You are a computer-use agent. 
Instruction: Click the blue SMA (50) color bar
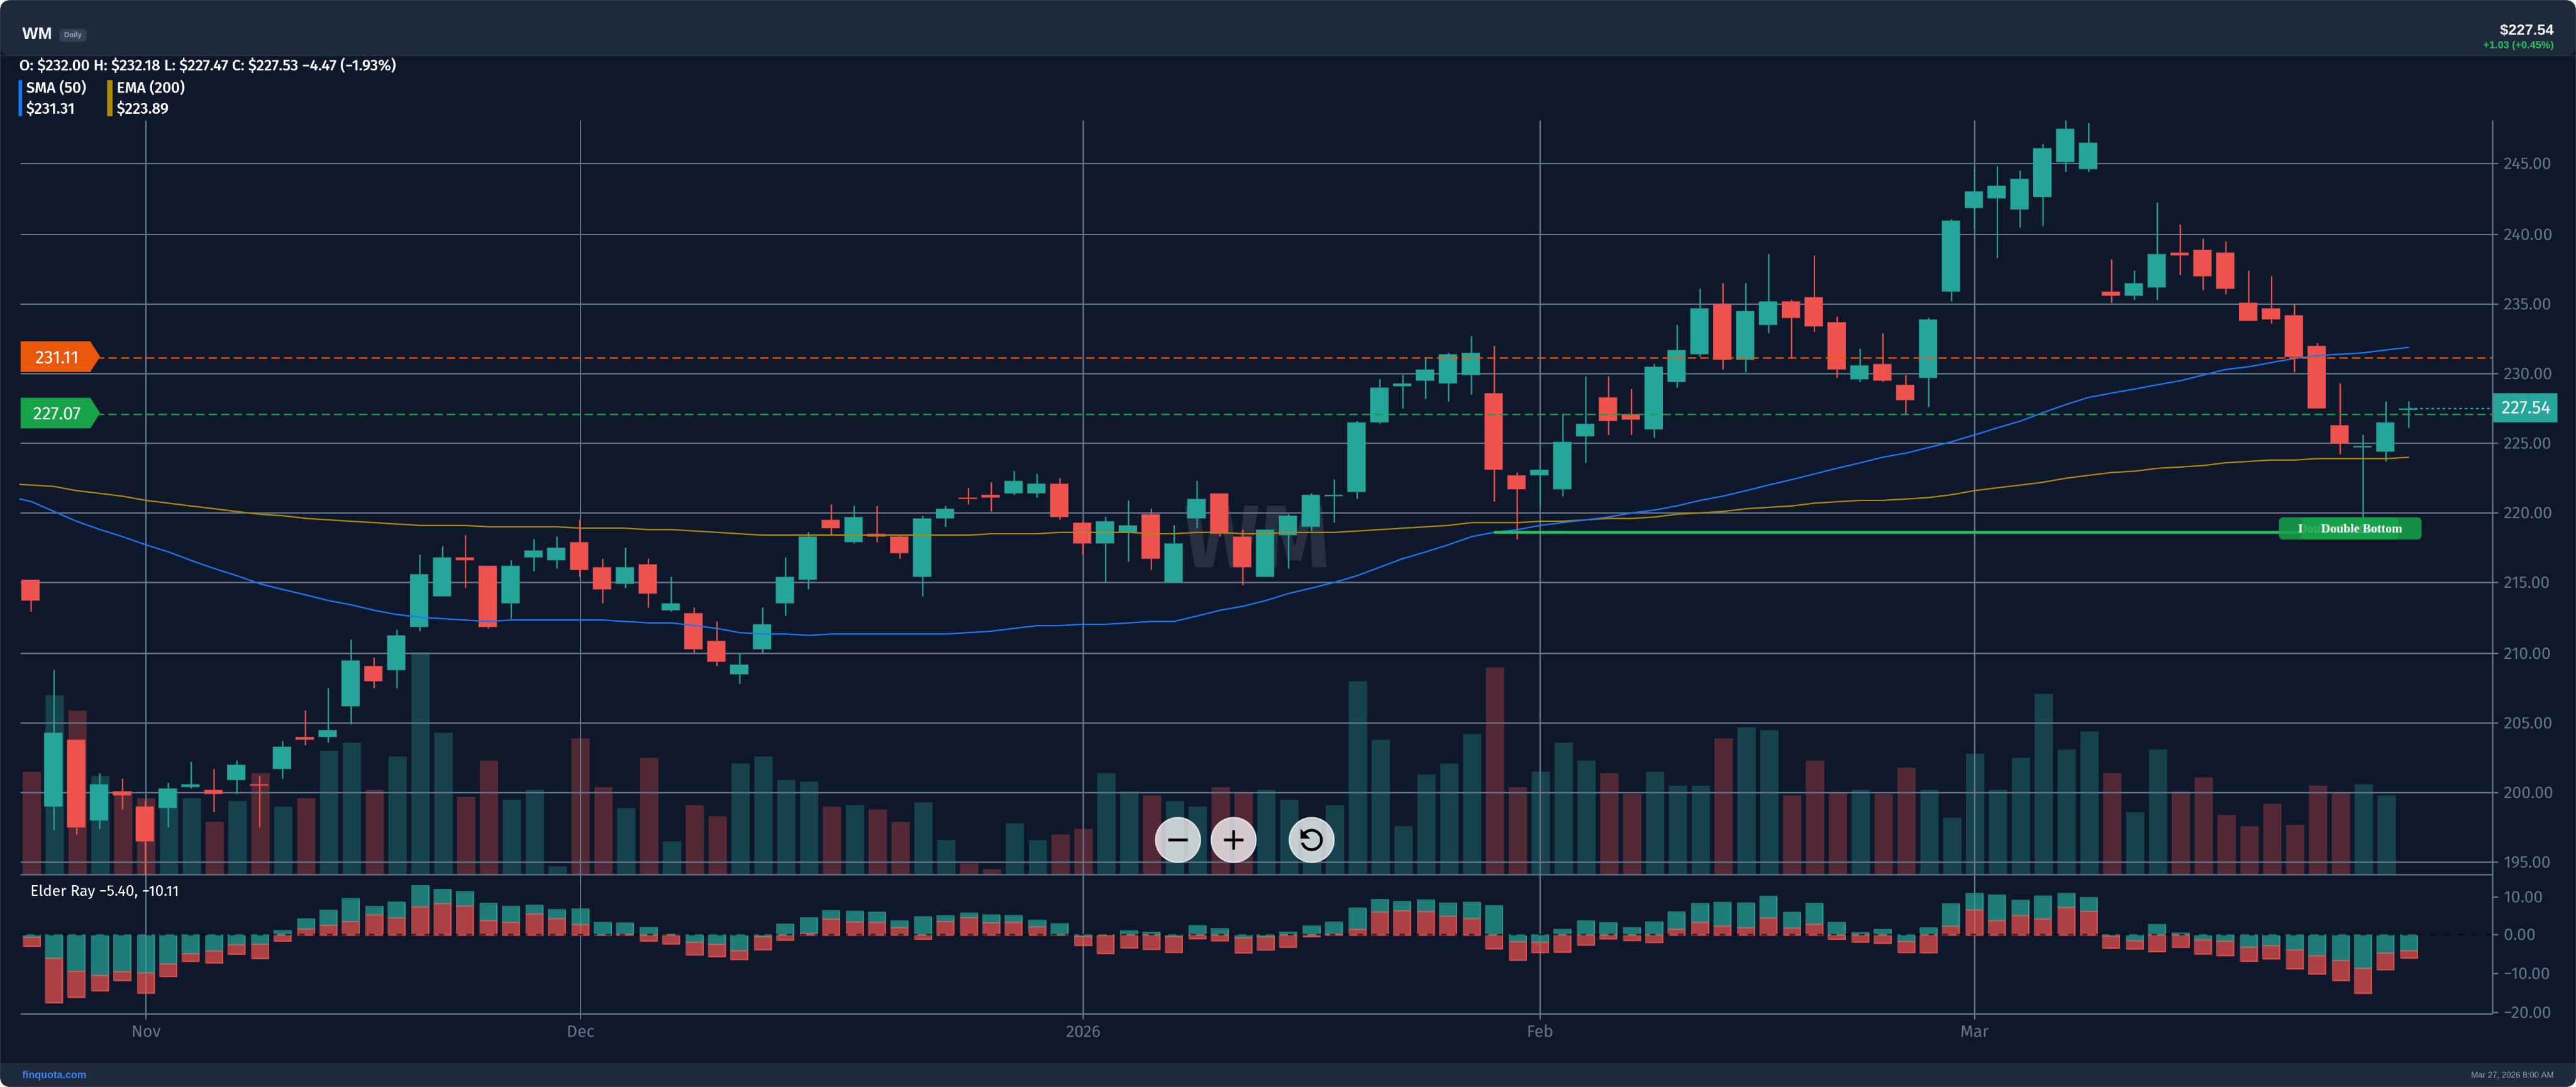[x=20, y=98]
